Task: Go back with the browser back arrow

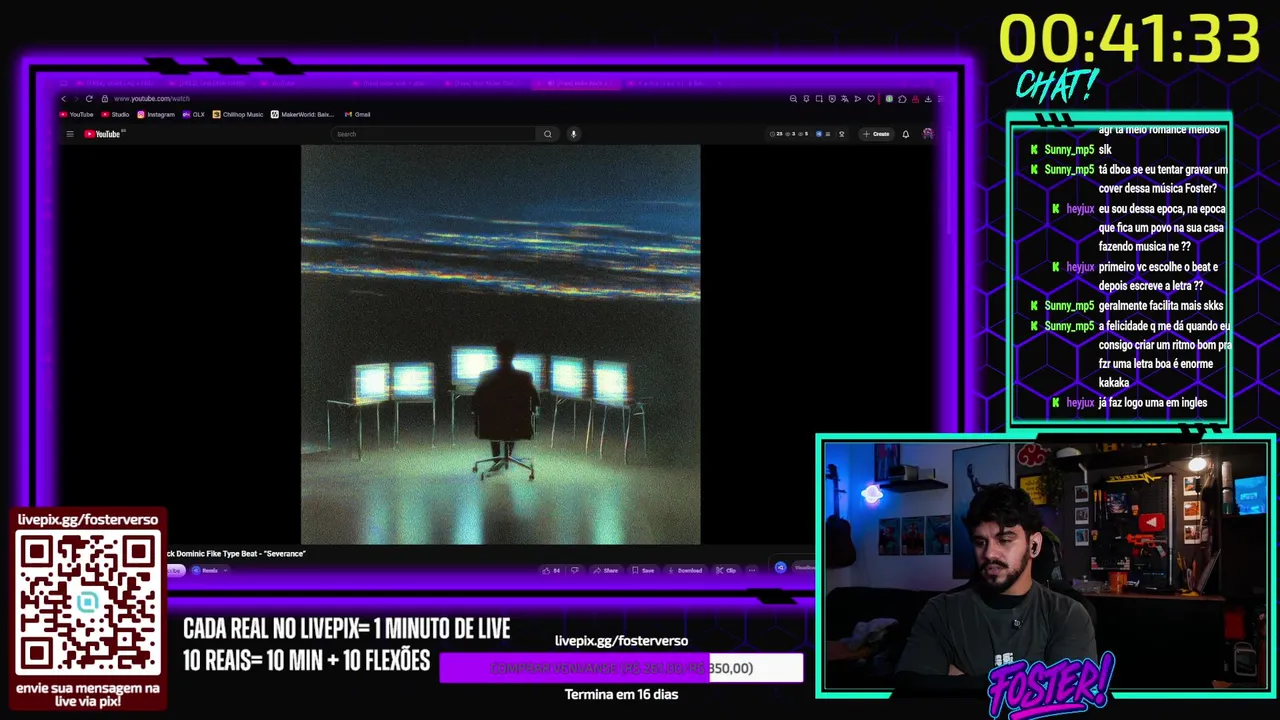Action: [63, 99]
